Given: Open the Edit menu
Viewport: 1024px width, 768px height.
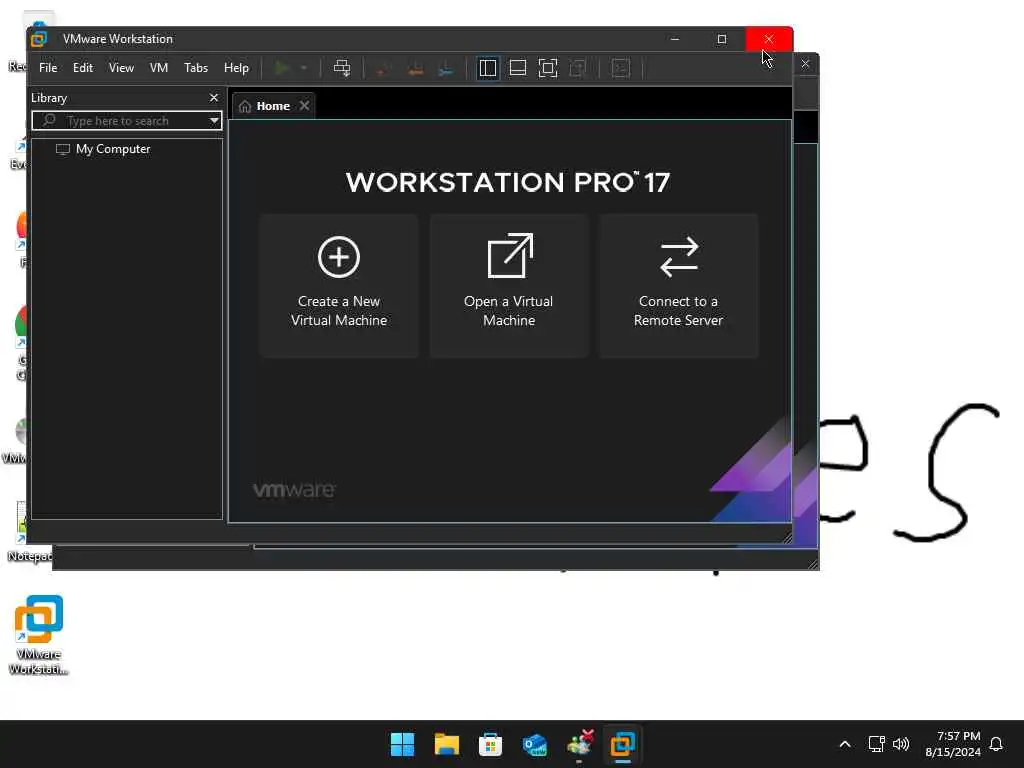Looking at the screenshot, I should pyautogui.click(x=83, y=68).
